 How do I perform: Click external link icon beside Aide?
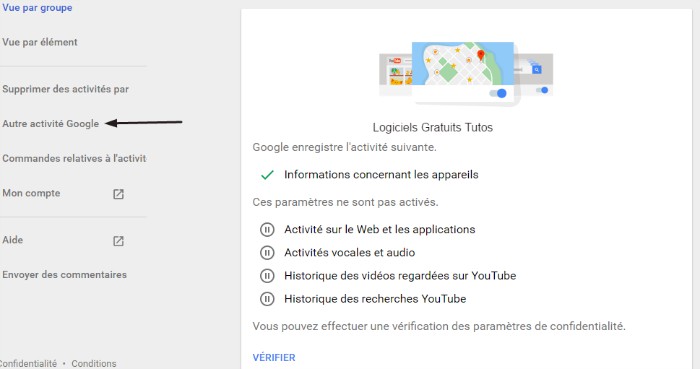tap(118, 241)
